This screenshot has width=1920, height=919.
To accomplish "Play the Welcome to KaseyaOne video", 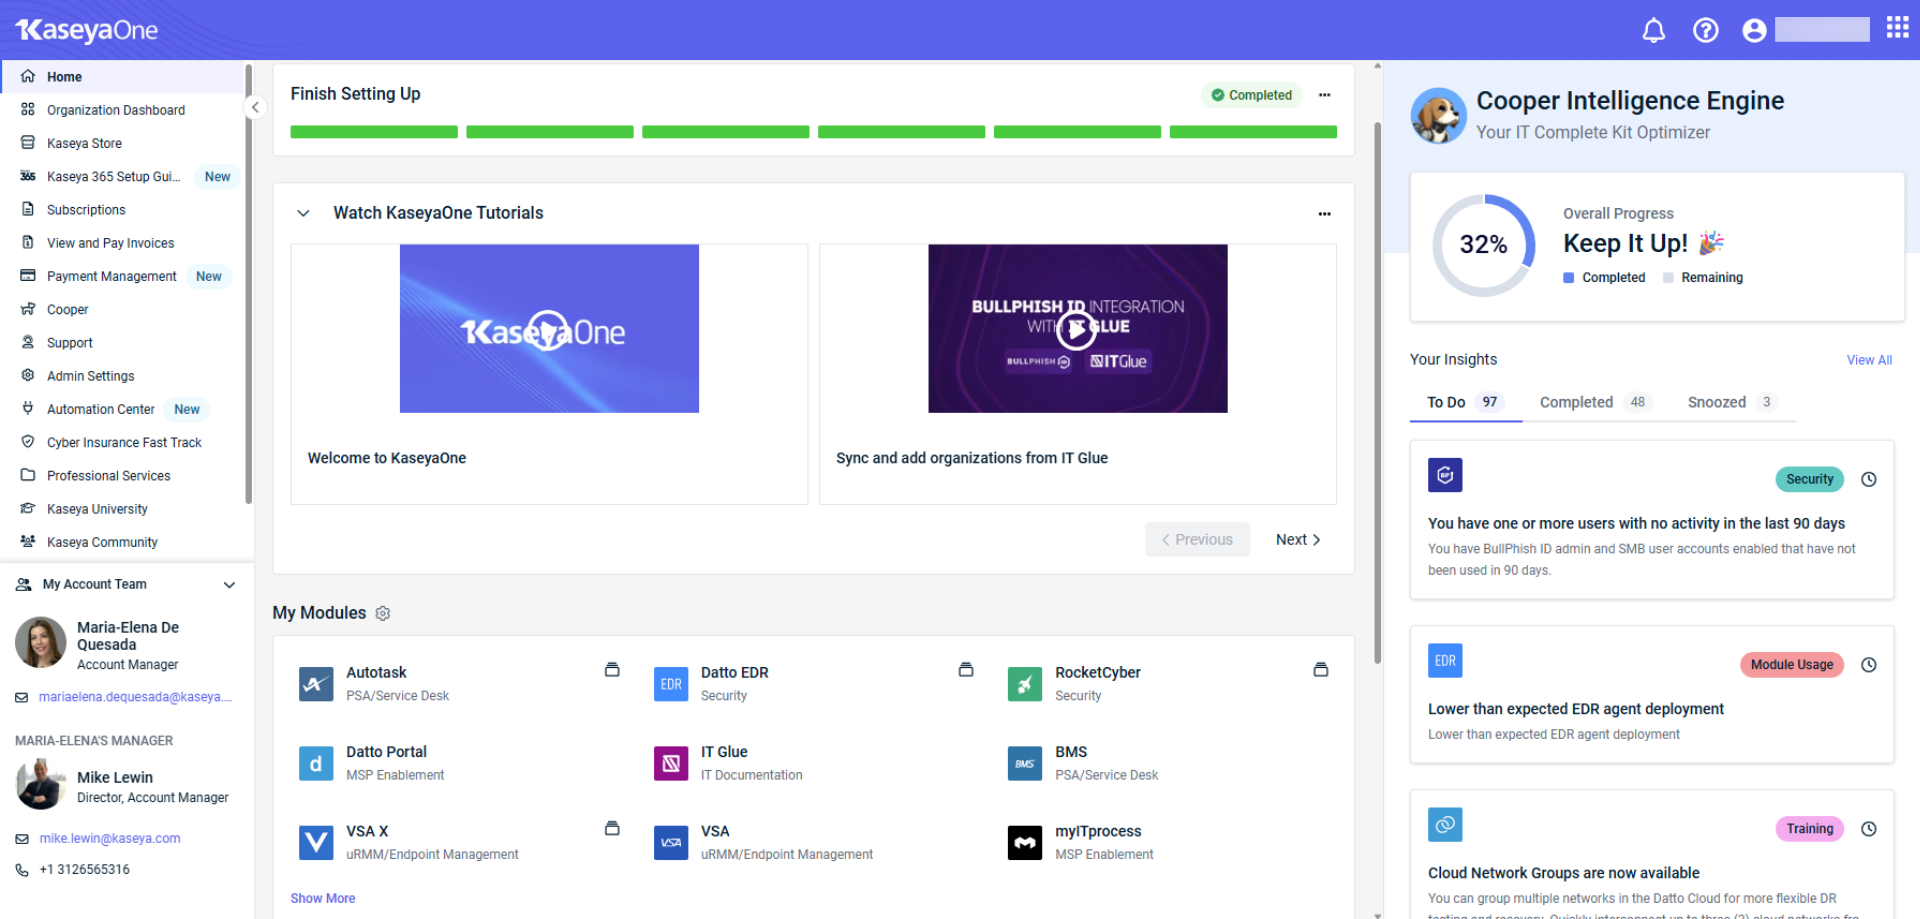I will pos(548,330).
